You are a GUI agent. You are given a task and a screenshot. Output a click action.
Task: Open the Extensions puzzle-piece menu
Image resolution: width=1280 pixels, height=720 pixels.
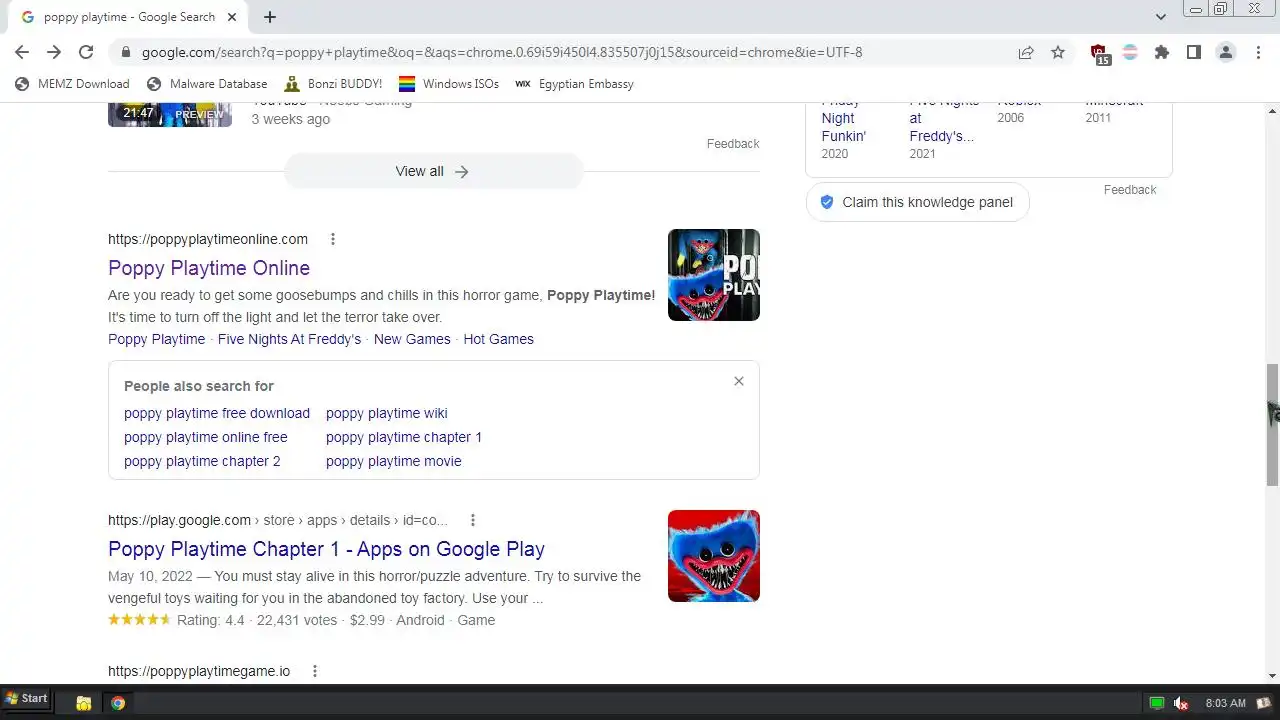(x=1162, y=52)
